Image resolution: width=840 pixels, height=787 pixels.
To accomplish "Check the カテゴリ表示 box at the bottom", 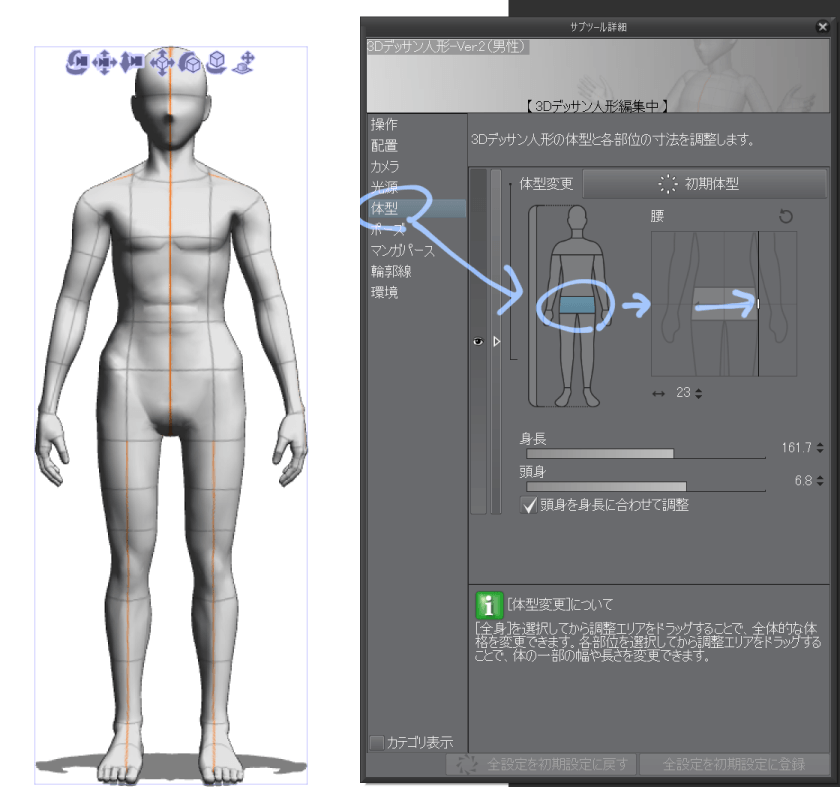I will pyautogui.click(x=377, y=742).
